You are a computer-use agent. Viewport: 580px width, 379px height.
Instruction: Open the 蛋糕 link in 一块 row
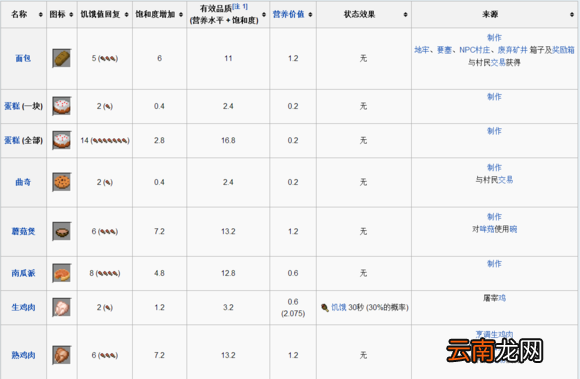point(12,106)
